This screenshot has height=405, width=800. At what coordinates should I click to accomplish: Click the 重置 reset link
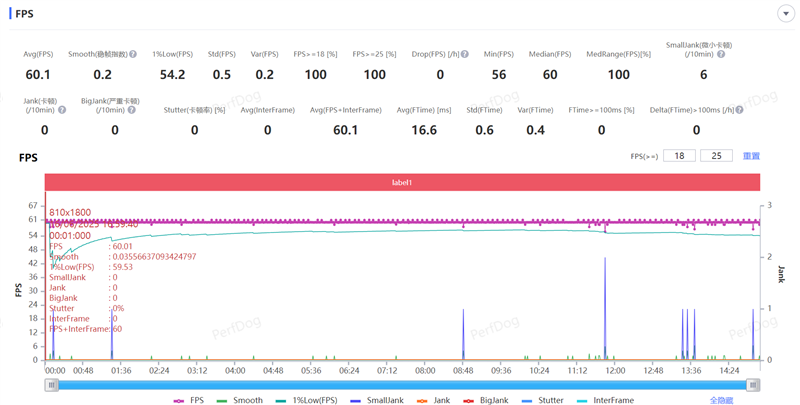pos(751,156)
